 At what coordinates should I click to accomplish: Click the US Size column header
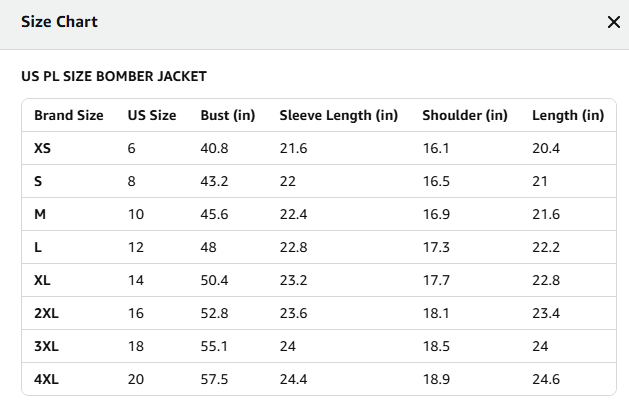point(152,116)
